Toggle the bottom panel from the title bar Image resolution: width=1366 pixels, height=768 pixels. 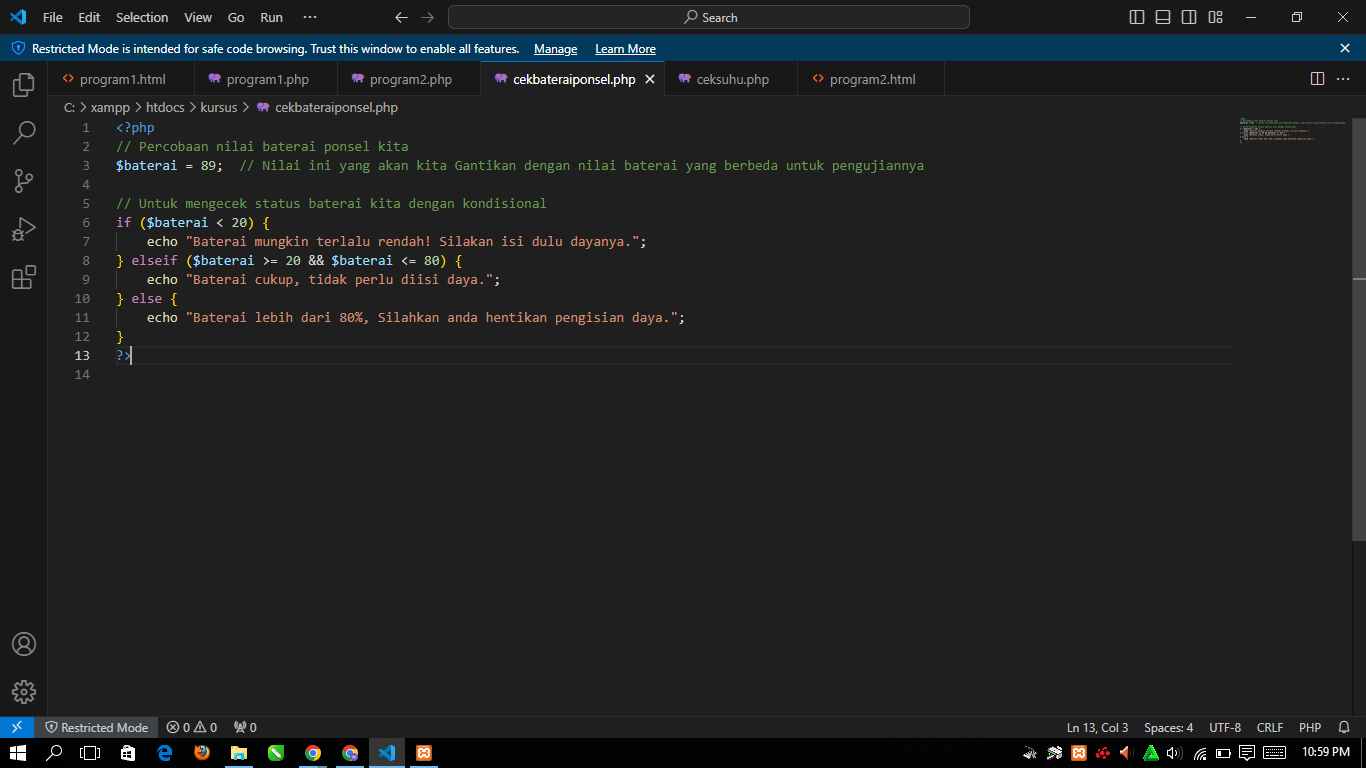(x=1163, y=17)
